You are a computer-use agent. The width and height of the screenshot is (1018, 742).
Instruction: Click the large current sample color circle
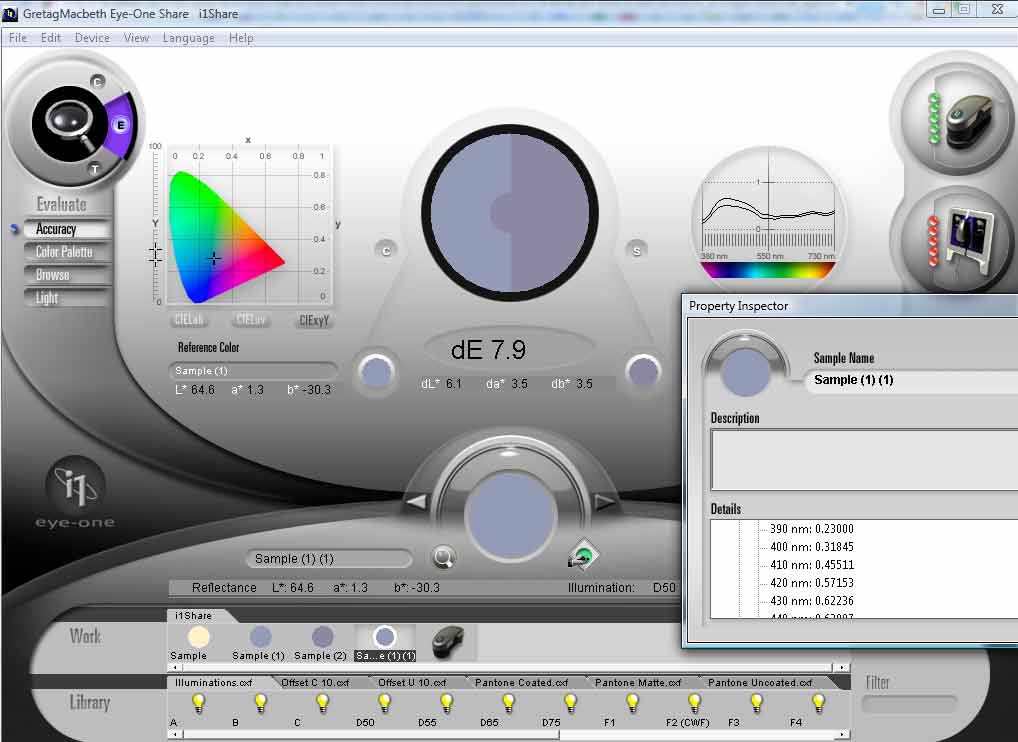510,516
